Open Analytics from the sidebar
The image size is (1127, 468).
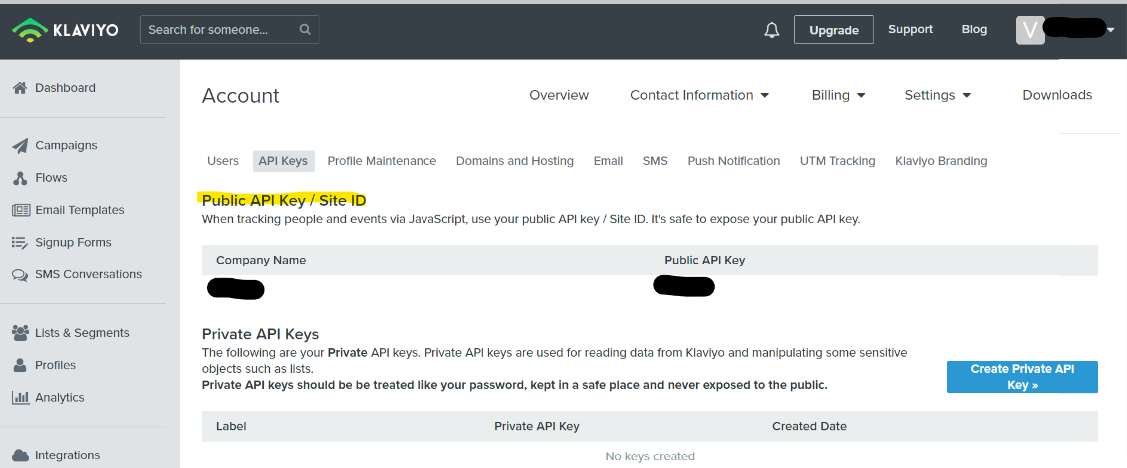click(60, 398)
